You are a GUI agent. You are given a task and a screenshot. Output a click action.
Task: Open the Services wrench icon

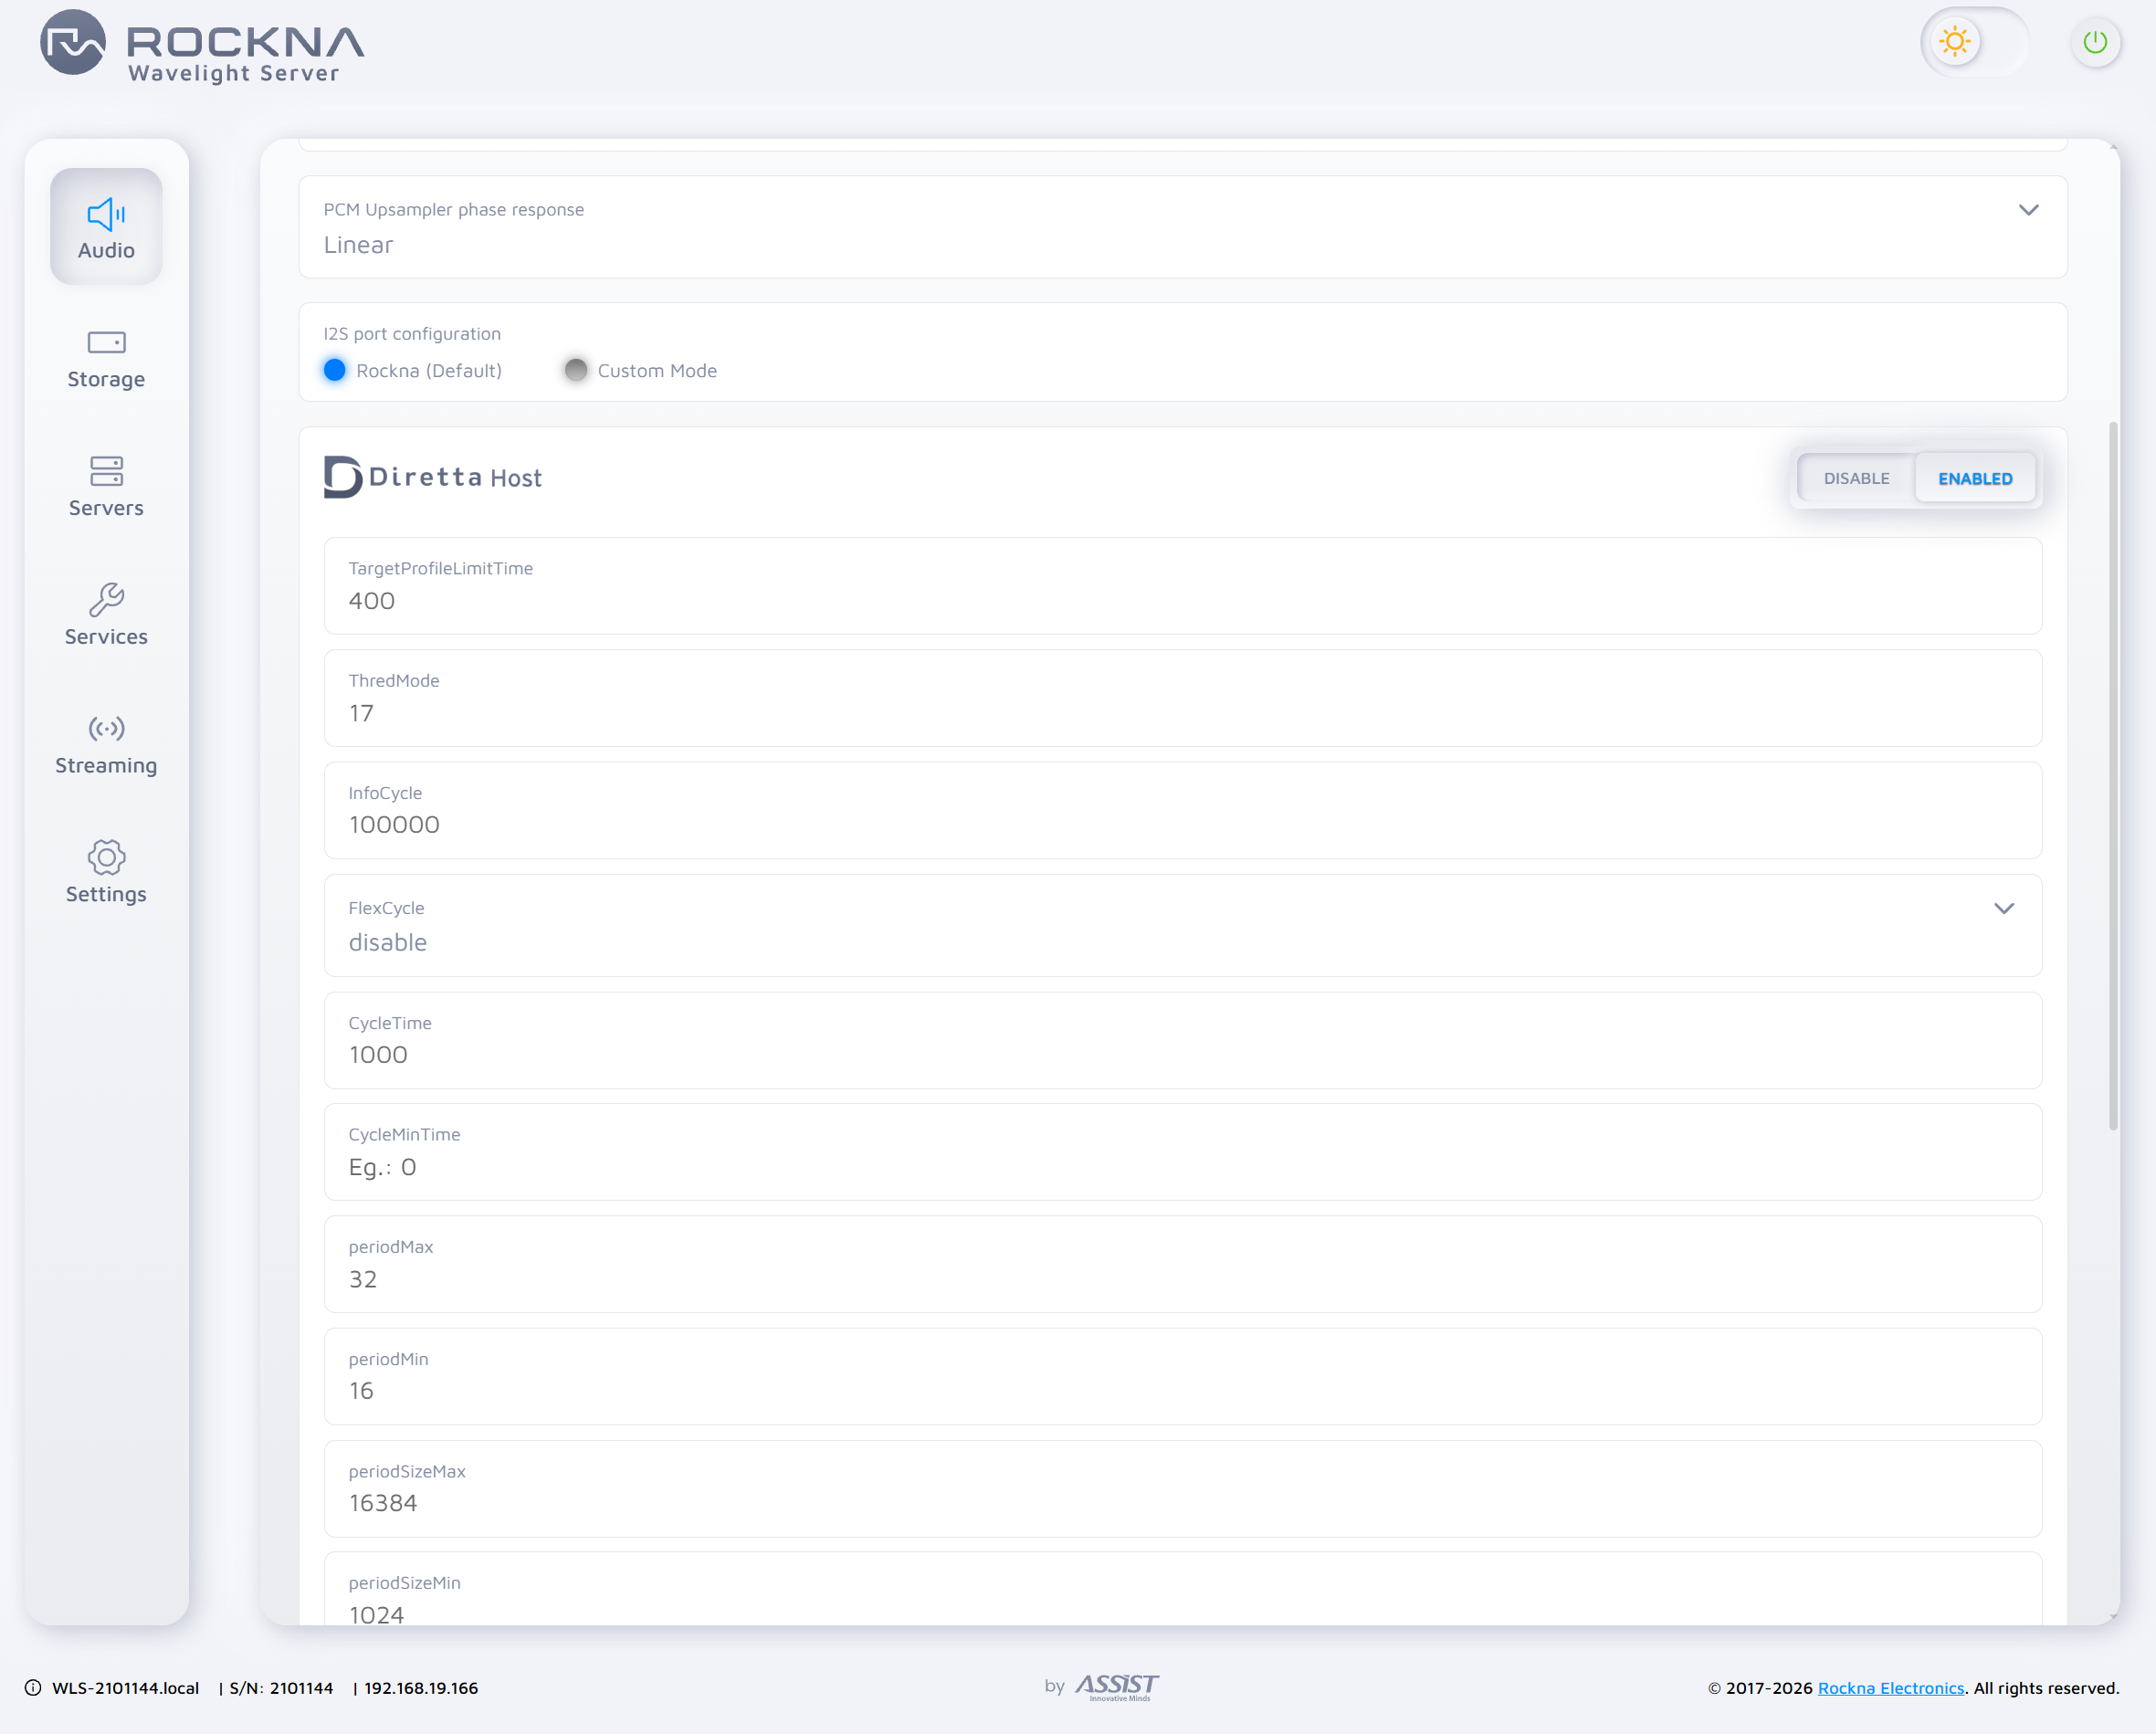pos(106,600)
